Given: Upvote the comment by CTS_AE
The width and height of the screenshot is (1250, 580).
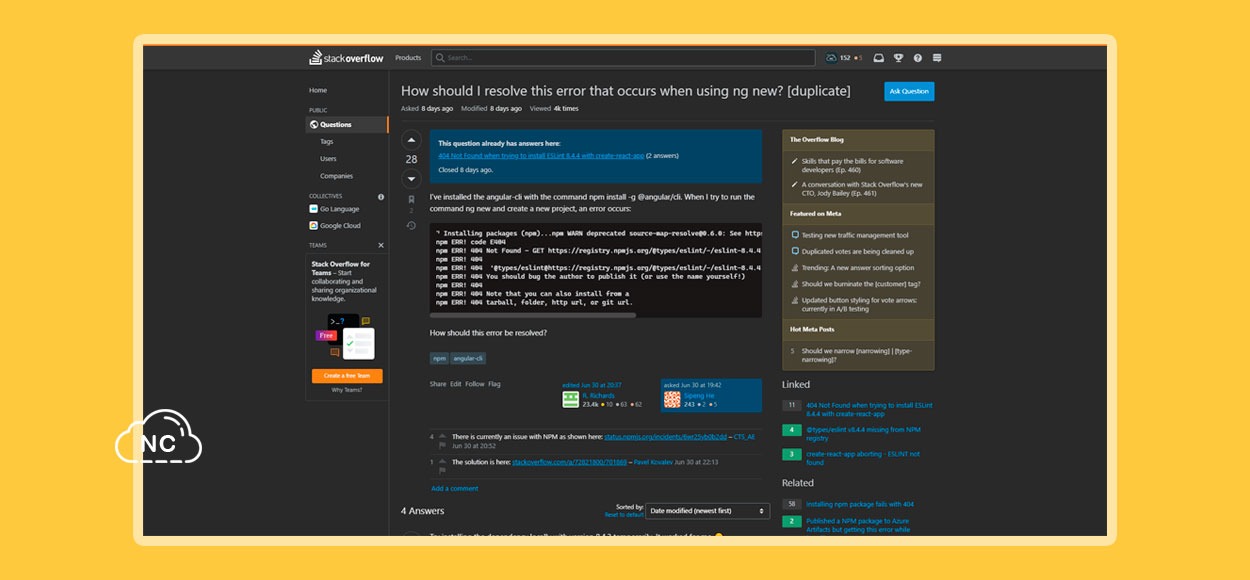Looking at the screenshot, I should coord(442,436).
